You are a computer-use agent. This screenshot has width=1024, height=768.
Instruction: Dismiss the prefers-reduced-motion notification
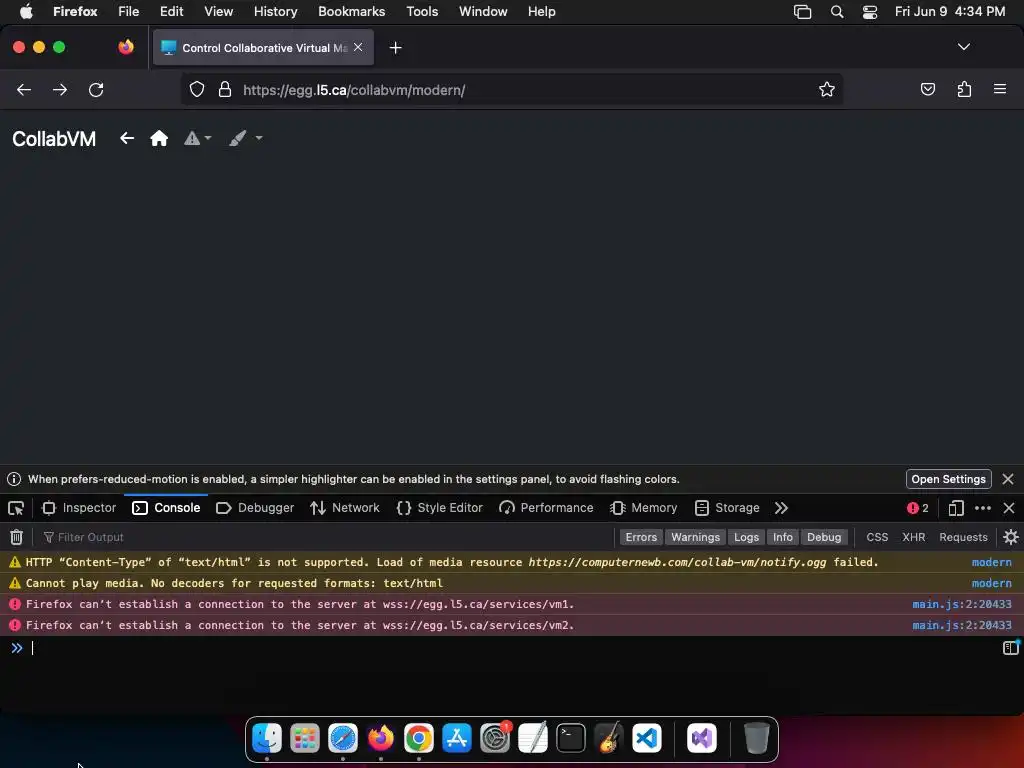pyautogui.click(x=1008, y=479)
